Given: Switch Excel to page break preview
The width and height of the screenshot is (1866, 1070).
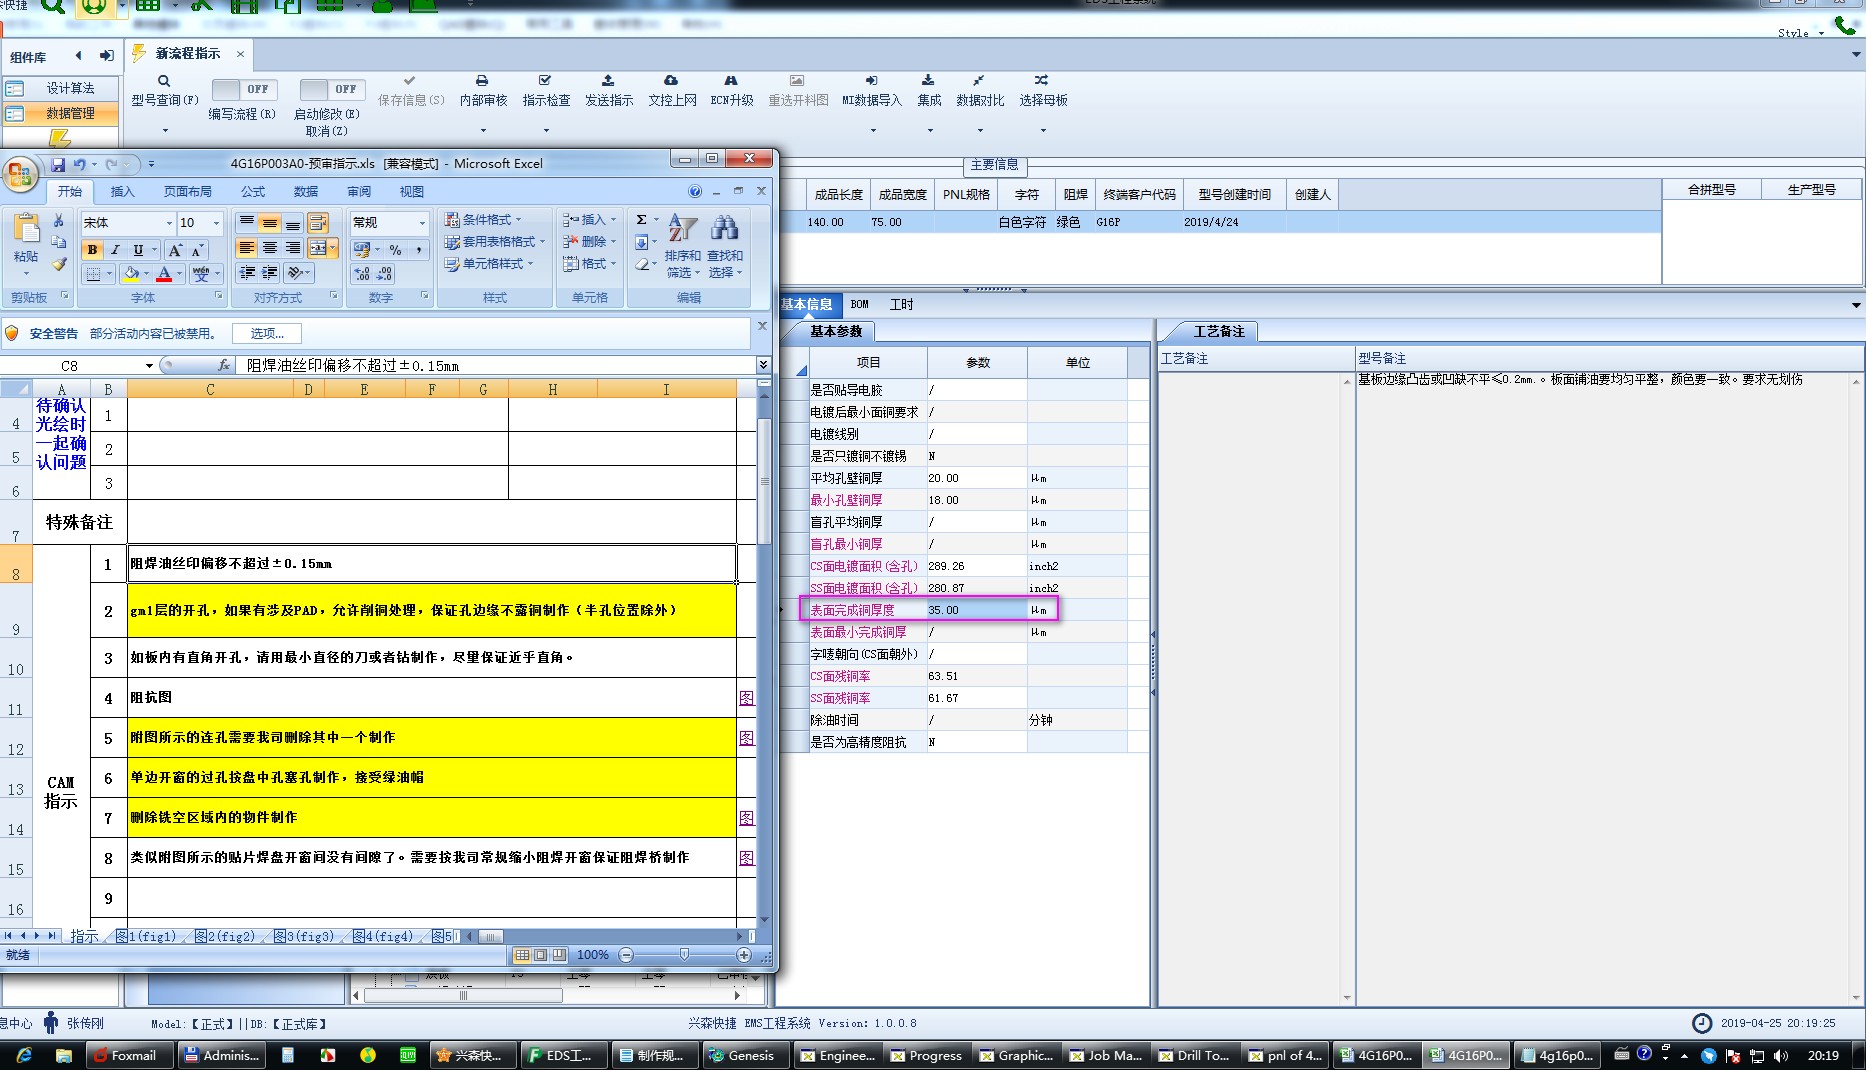Looking at the screenshot, I should (558, 955).
